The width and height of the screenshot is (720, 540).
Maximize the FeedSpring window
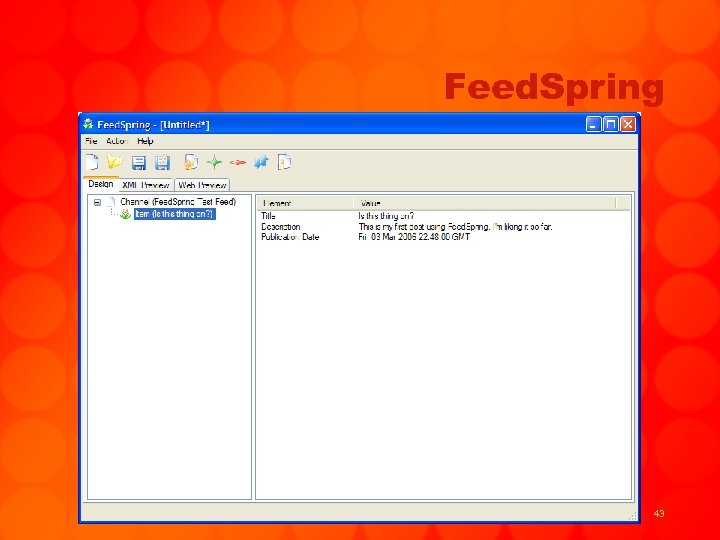611,124
